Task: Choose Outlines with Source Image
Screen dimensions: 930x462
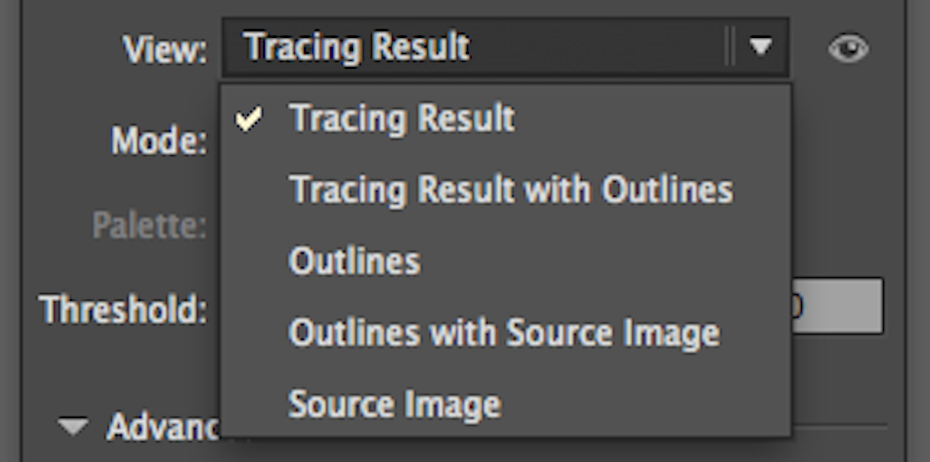Action: tap(503, 333)
